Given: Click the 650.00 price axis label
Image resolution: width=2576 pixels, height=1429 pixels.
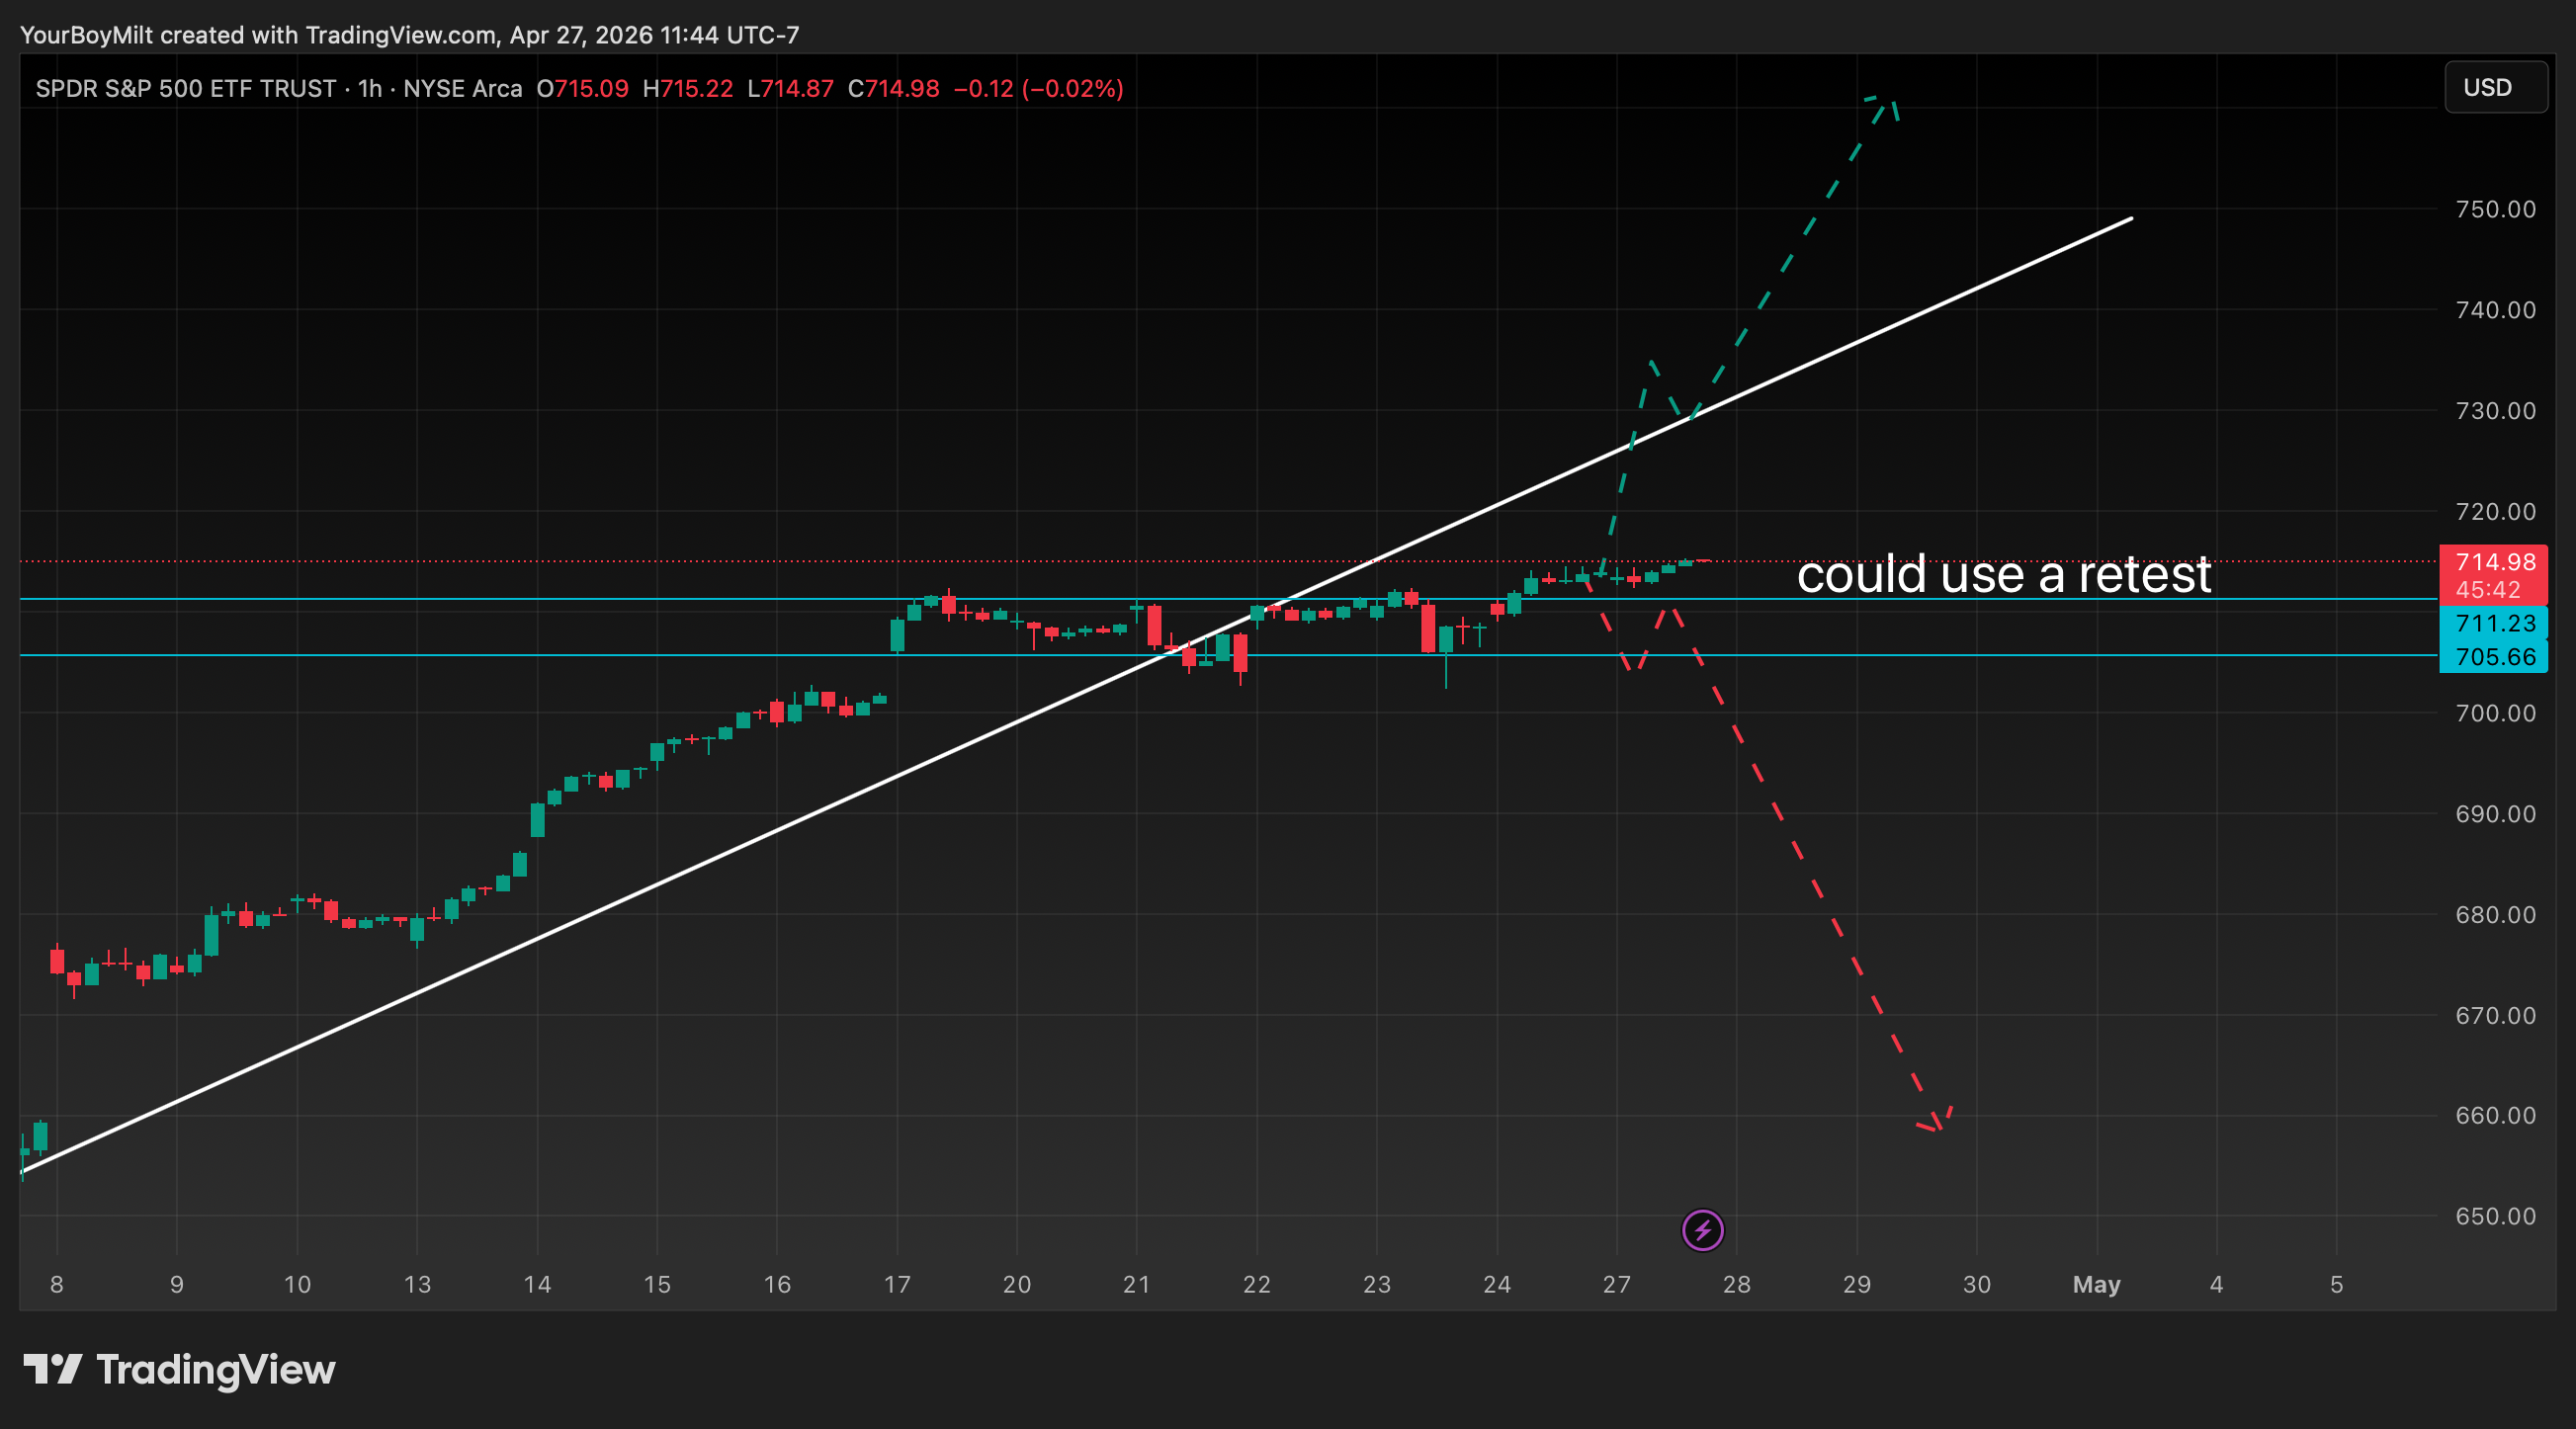Looking at the screenshot, I should 2495,1217.
